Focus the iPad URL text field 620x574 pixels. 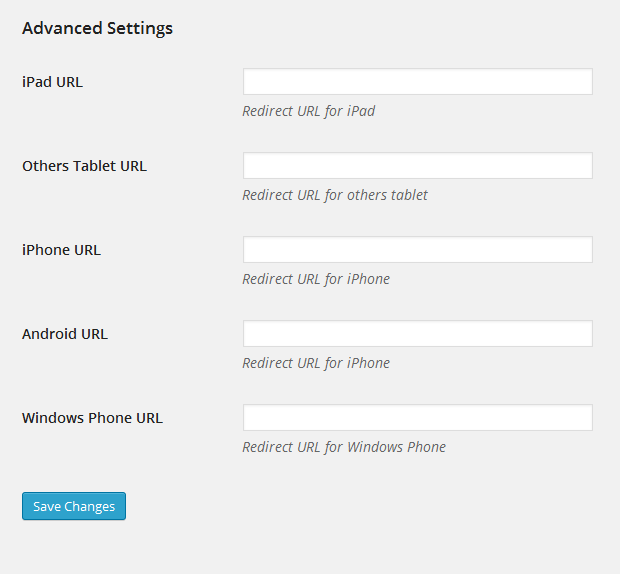[x=418, y=81]
